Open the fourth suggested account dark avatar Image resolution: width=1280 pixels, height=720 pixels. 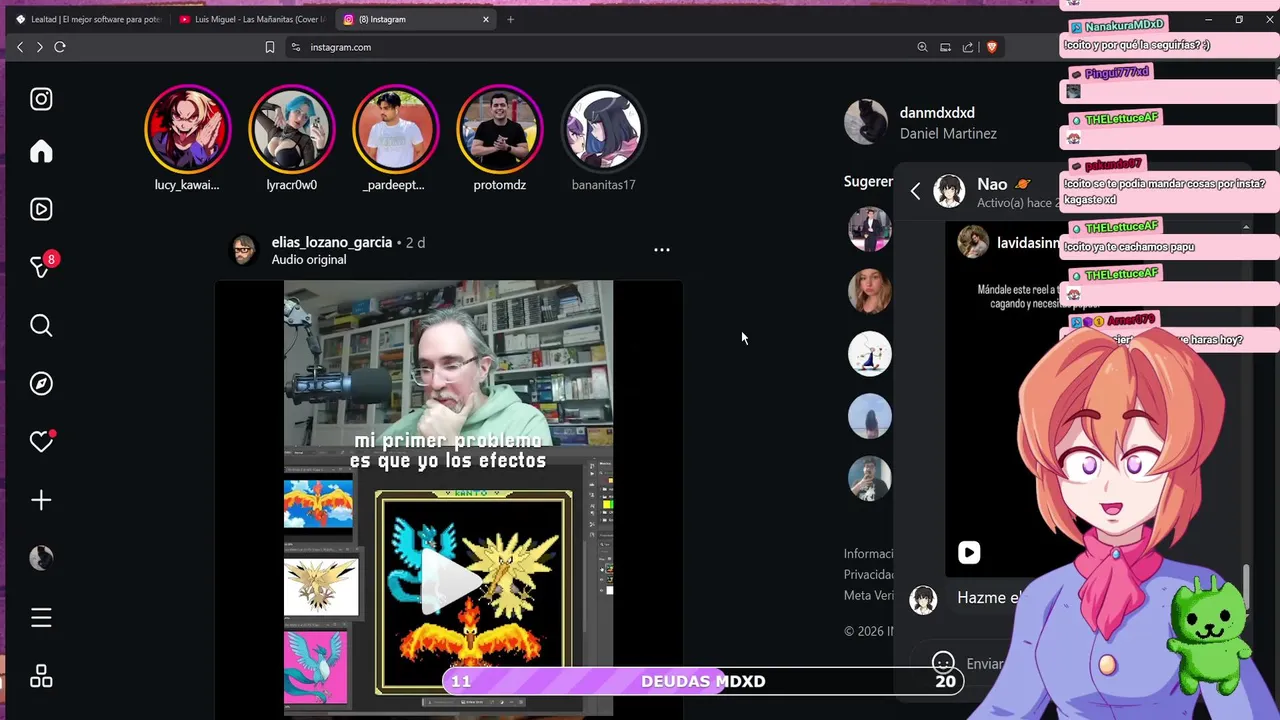pyautogui.click(x=869, y=415)
